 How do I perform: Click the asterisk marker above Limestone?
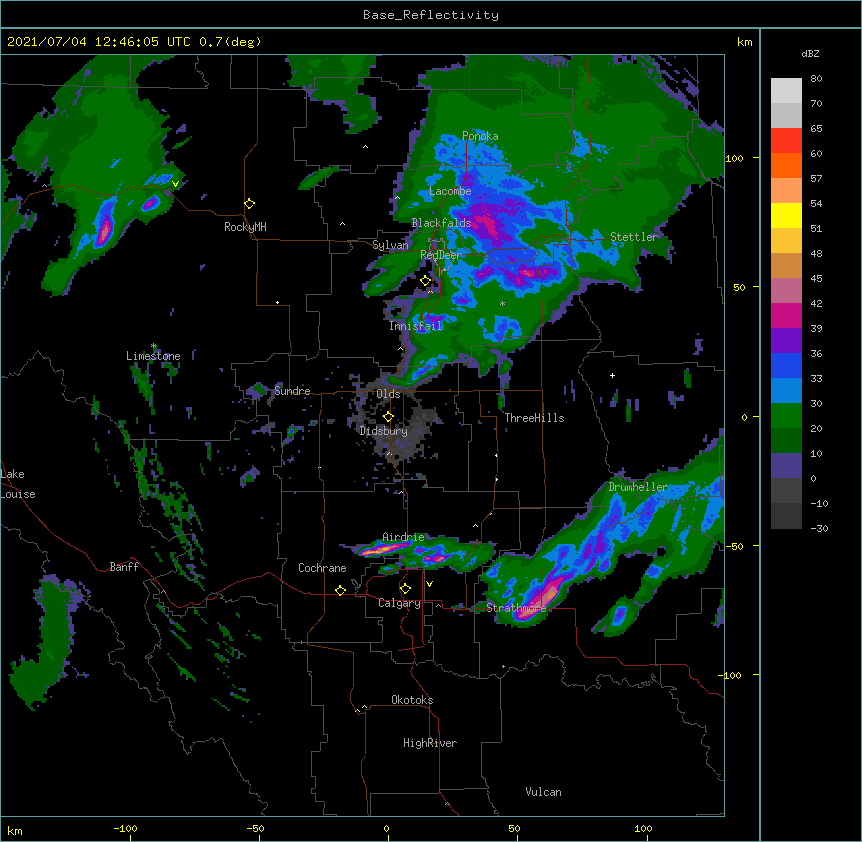(x=154, y=346)
